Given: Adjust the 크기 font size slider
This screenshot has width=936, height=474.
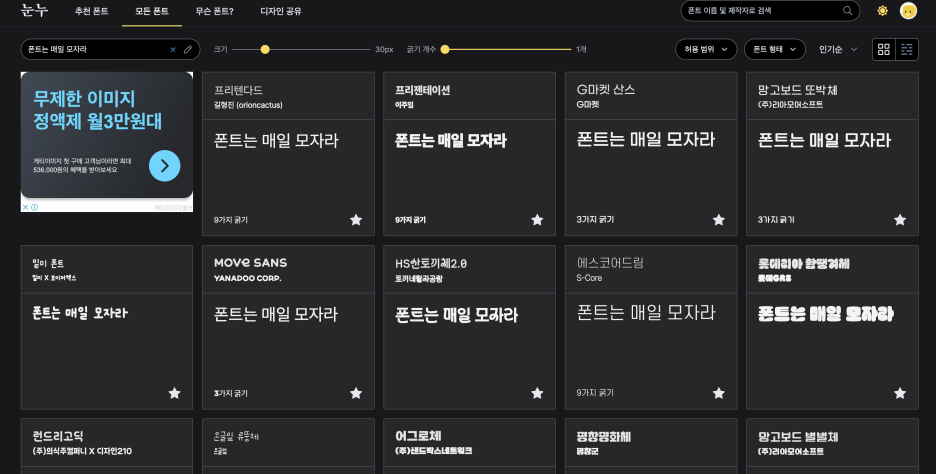Looking at the screenshot, I should (x=265, y=50).
